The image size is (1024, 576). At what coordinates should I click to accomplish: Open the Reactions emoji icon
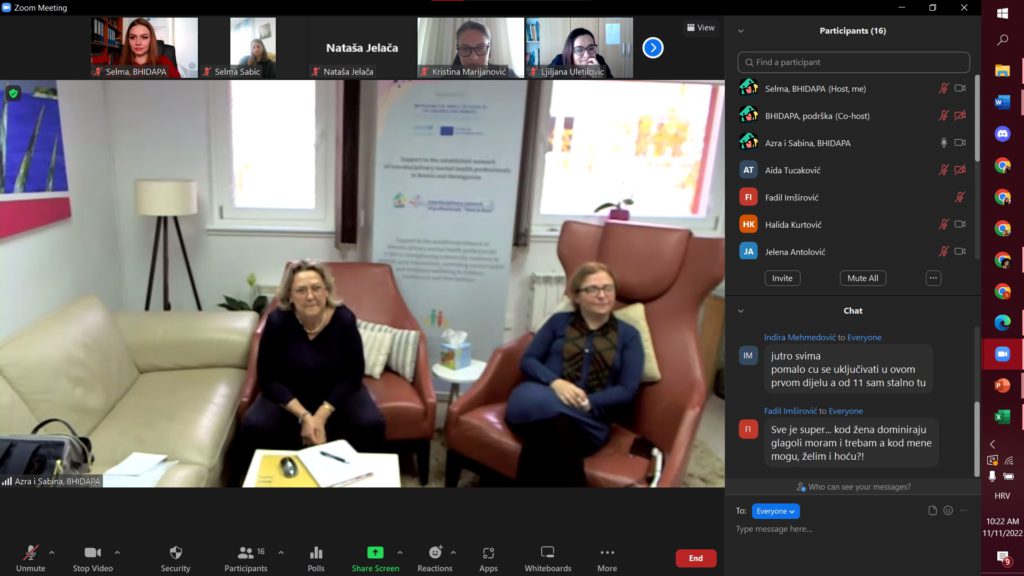(435, 553)
